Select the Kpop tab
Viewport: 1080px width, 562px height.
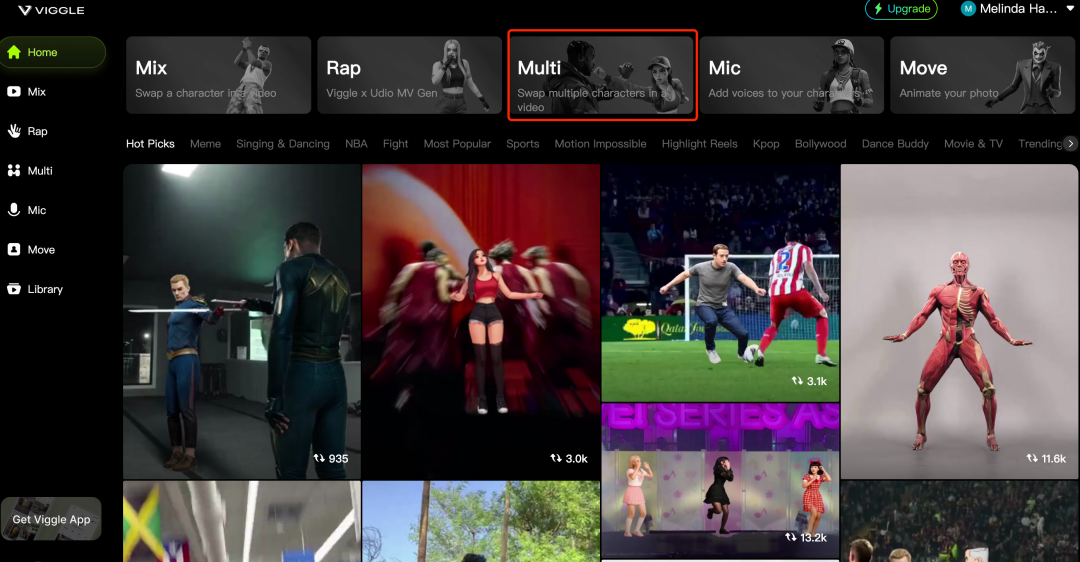[766, 143]
